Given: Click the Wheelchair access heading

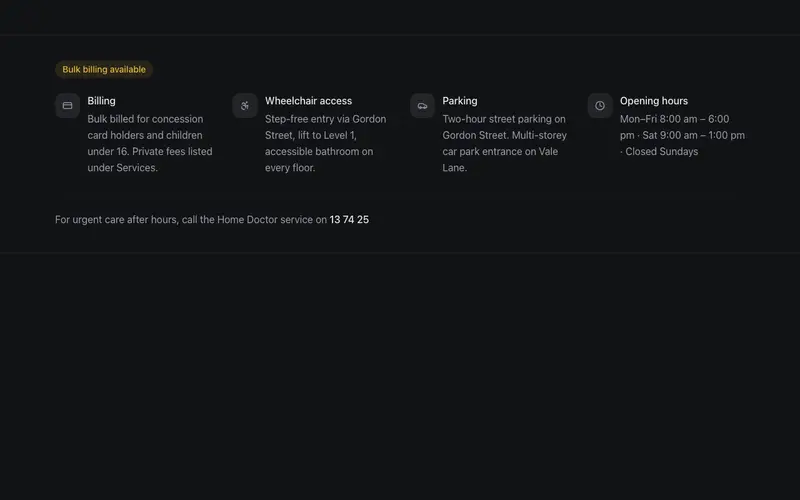Looking at the screenshot, I should click(x=308, y=101).
